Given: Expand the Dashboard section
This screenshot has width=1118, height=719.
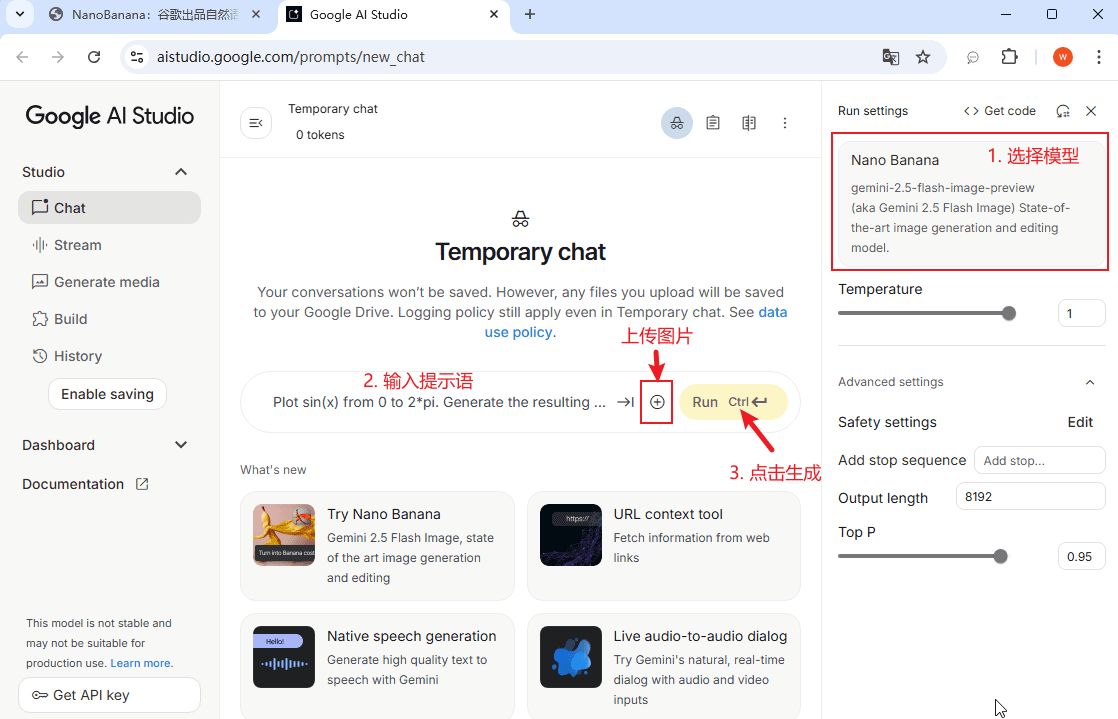Looking at the screenshot, I should tap(181, 445).
